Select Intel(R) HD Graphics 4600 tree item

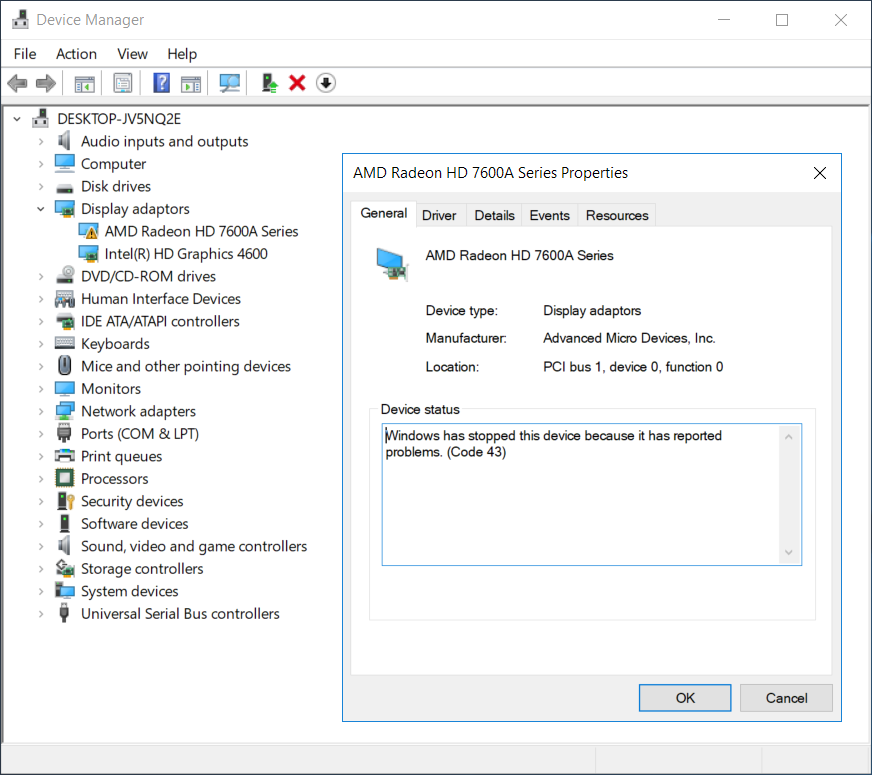(186, 254)
